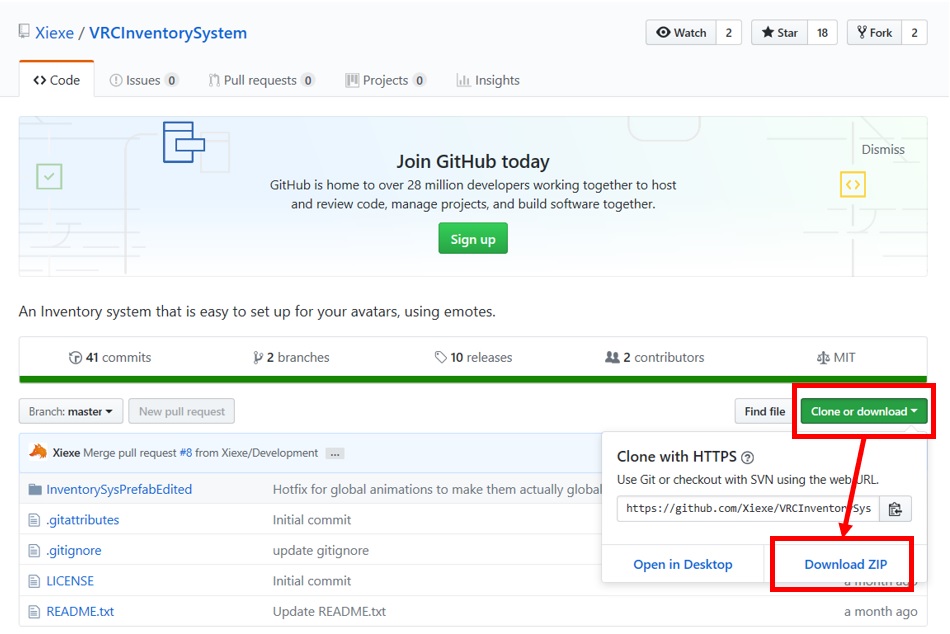This screenshot has width=950, height=634.
Task: Click the MIT license link
Action: tap(836, 357)
